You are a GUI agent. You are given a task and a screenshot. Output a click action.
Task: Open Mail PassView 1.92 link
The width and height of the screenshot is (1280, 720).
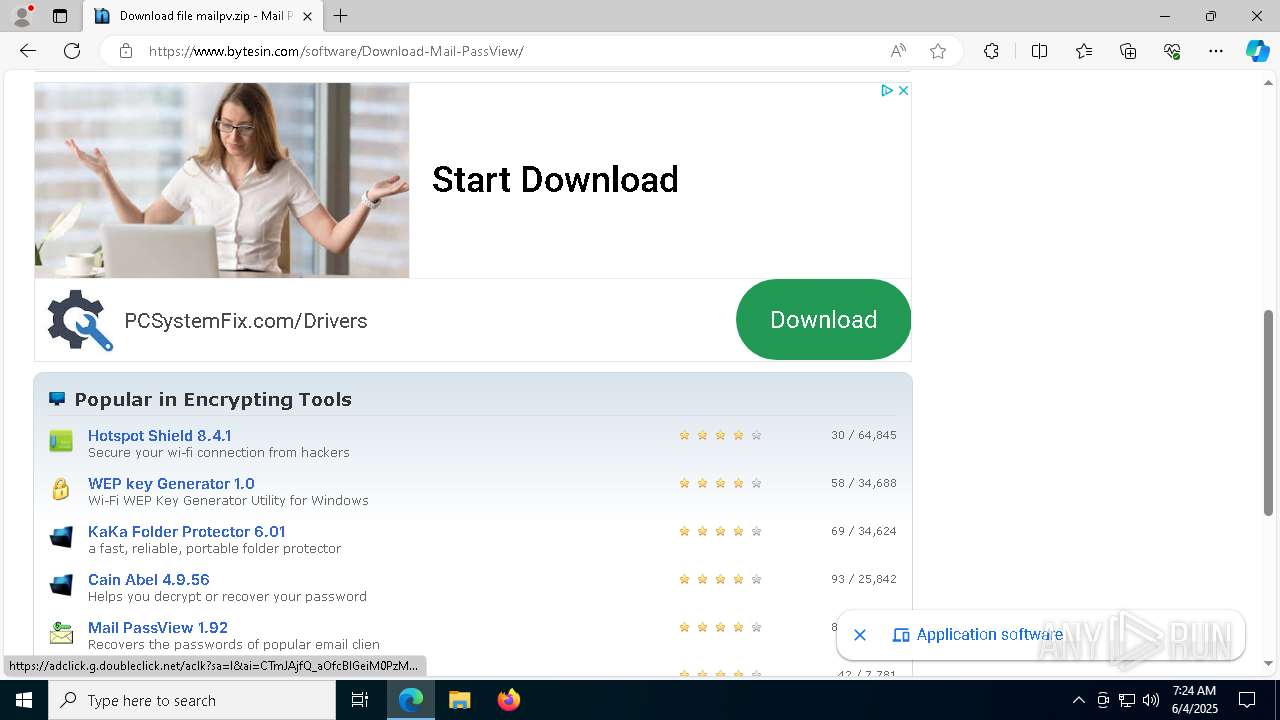[x=158, y=627]
